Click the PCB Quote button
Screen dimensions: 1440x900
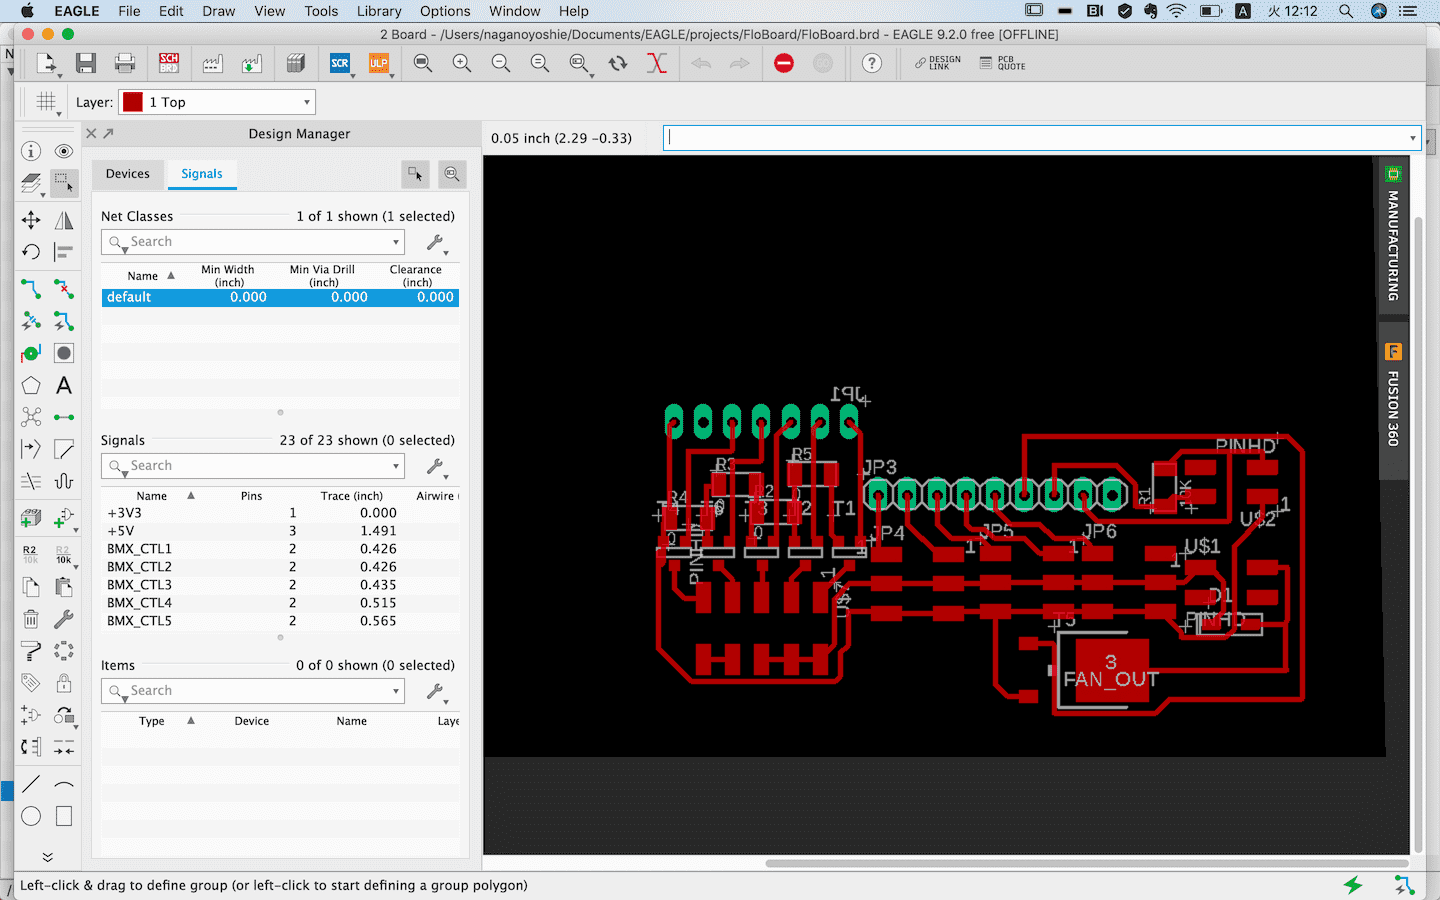click(x=1003, y=63)
